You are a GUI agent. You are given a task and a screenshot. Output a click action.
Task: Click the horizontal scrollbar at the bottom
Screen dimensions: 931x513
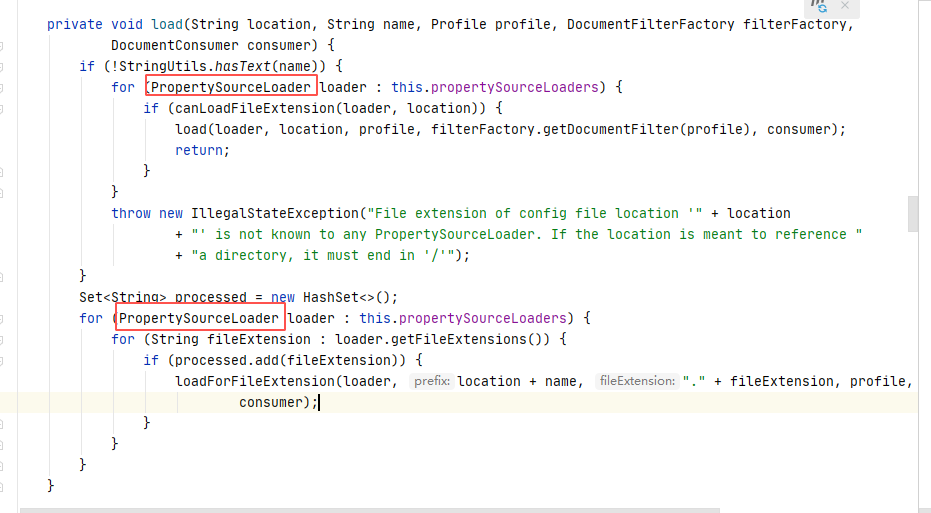[369, 510]
